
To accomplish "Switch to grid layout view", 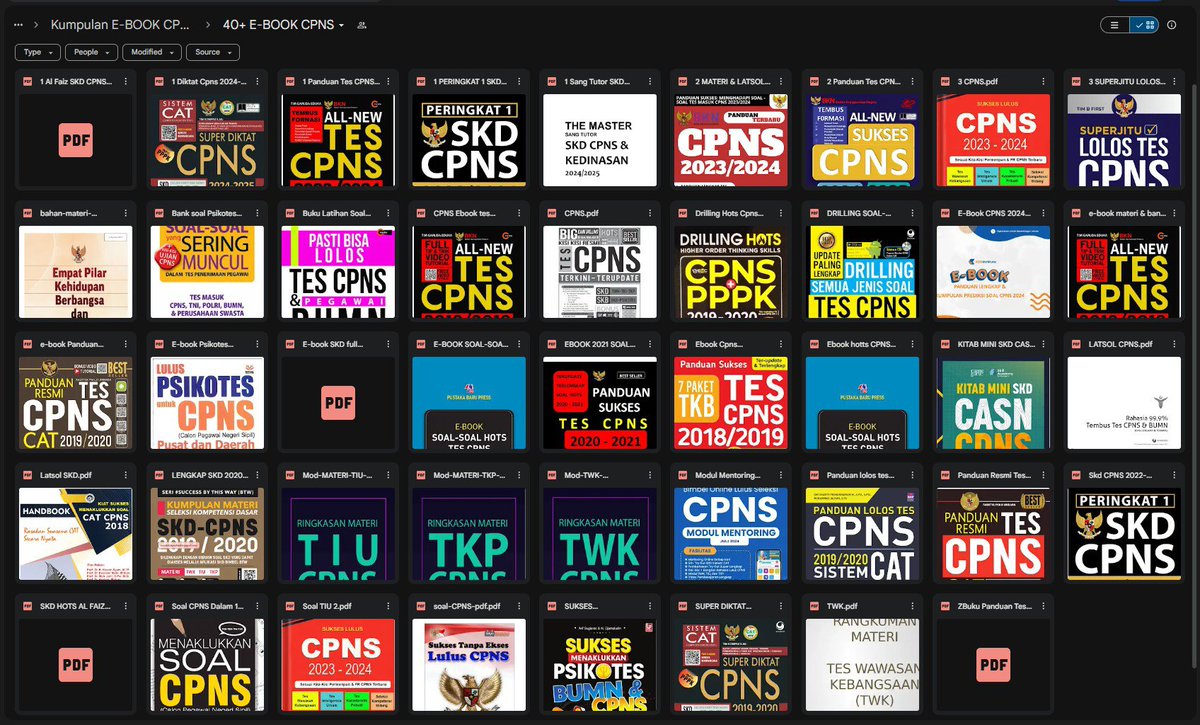I will tap(1144, 25).
